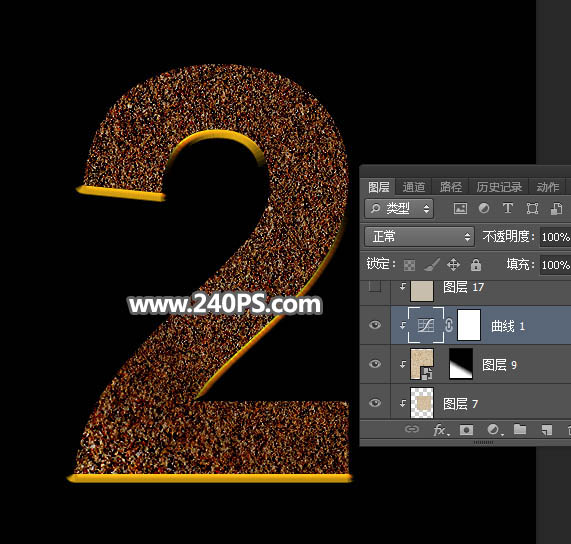
Task: Click the link layers chain icon
Action: (x=411, y=430)
